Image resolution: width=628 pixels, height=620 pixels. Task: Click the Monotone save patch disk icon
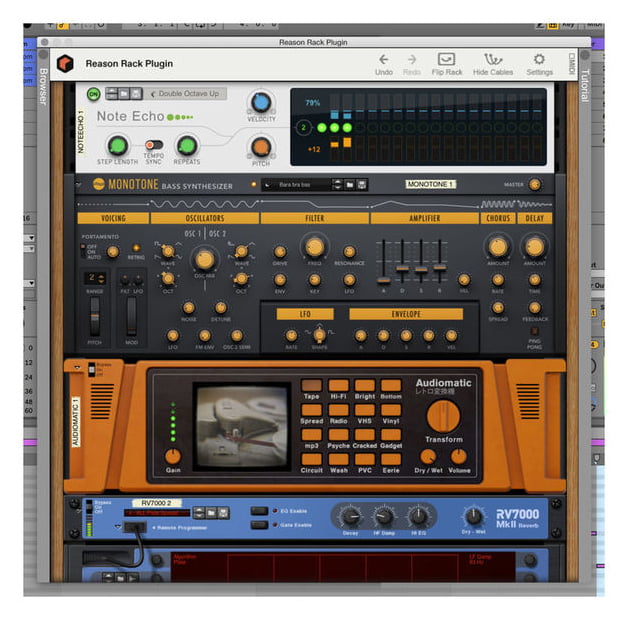click(x=362, y=185)
